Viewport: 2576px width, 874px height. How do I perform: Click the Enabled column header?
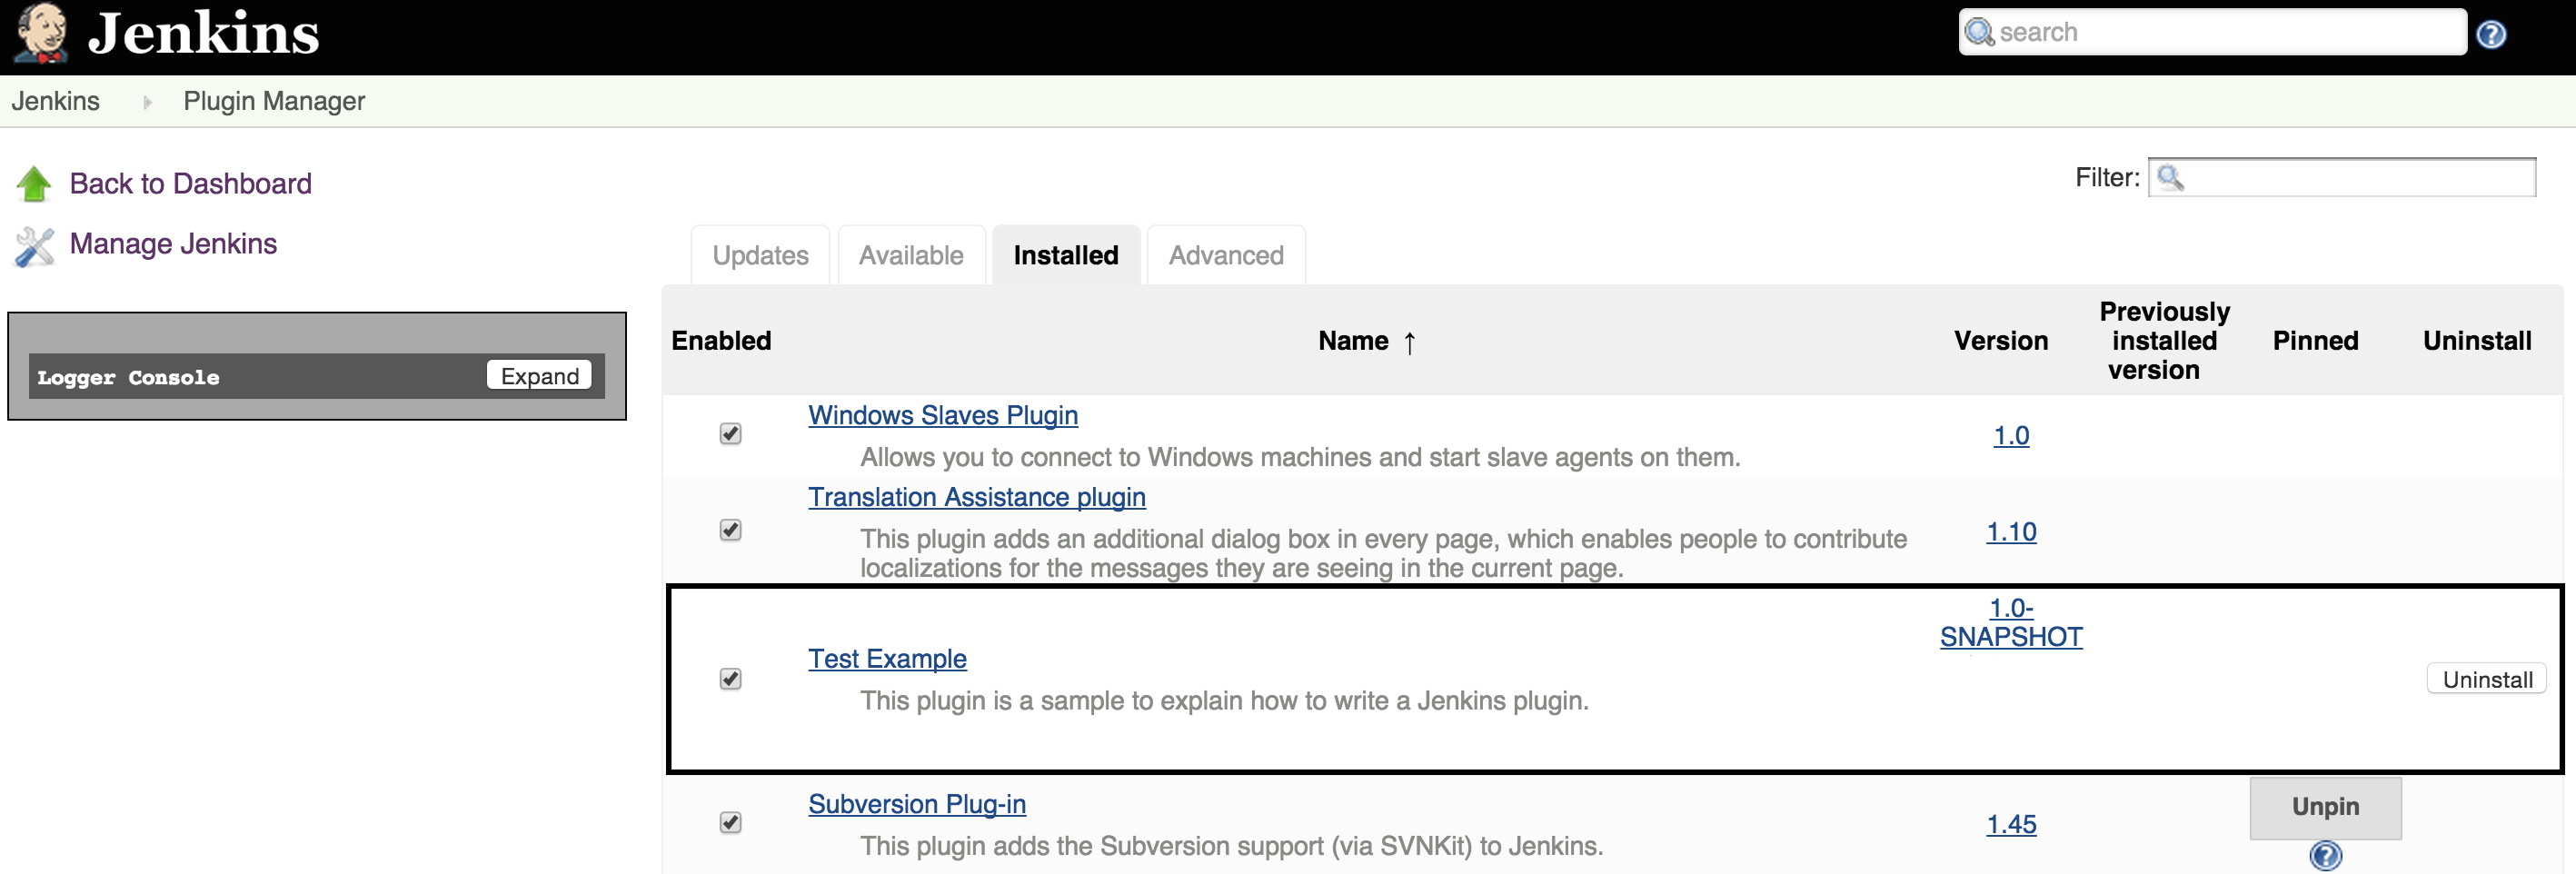[x=721, y=341]
